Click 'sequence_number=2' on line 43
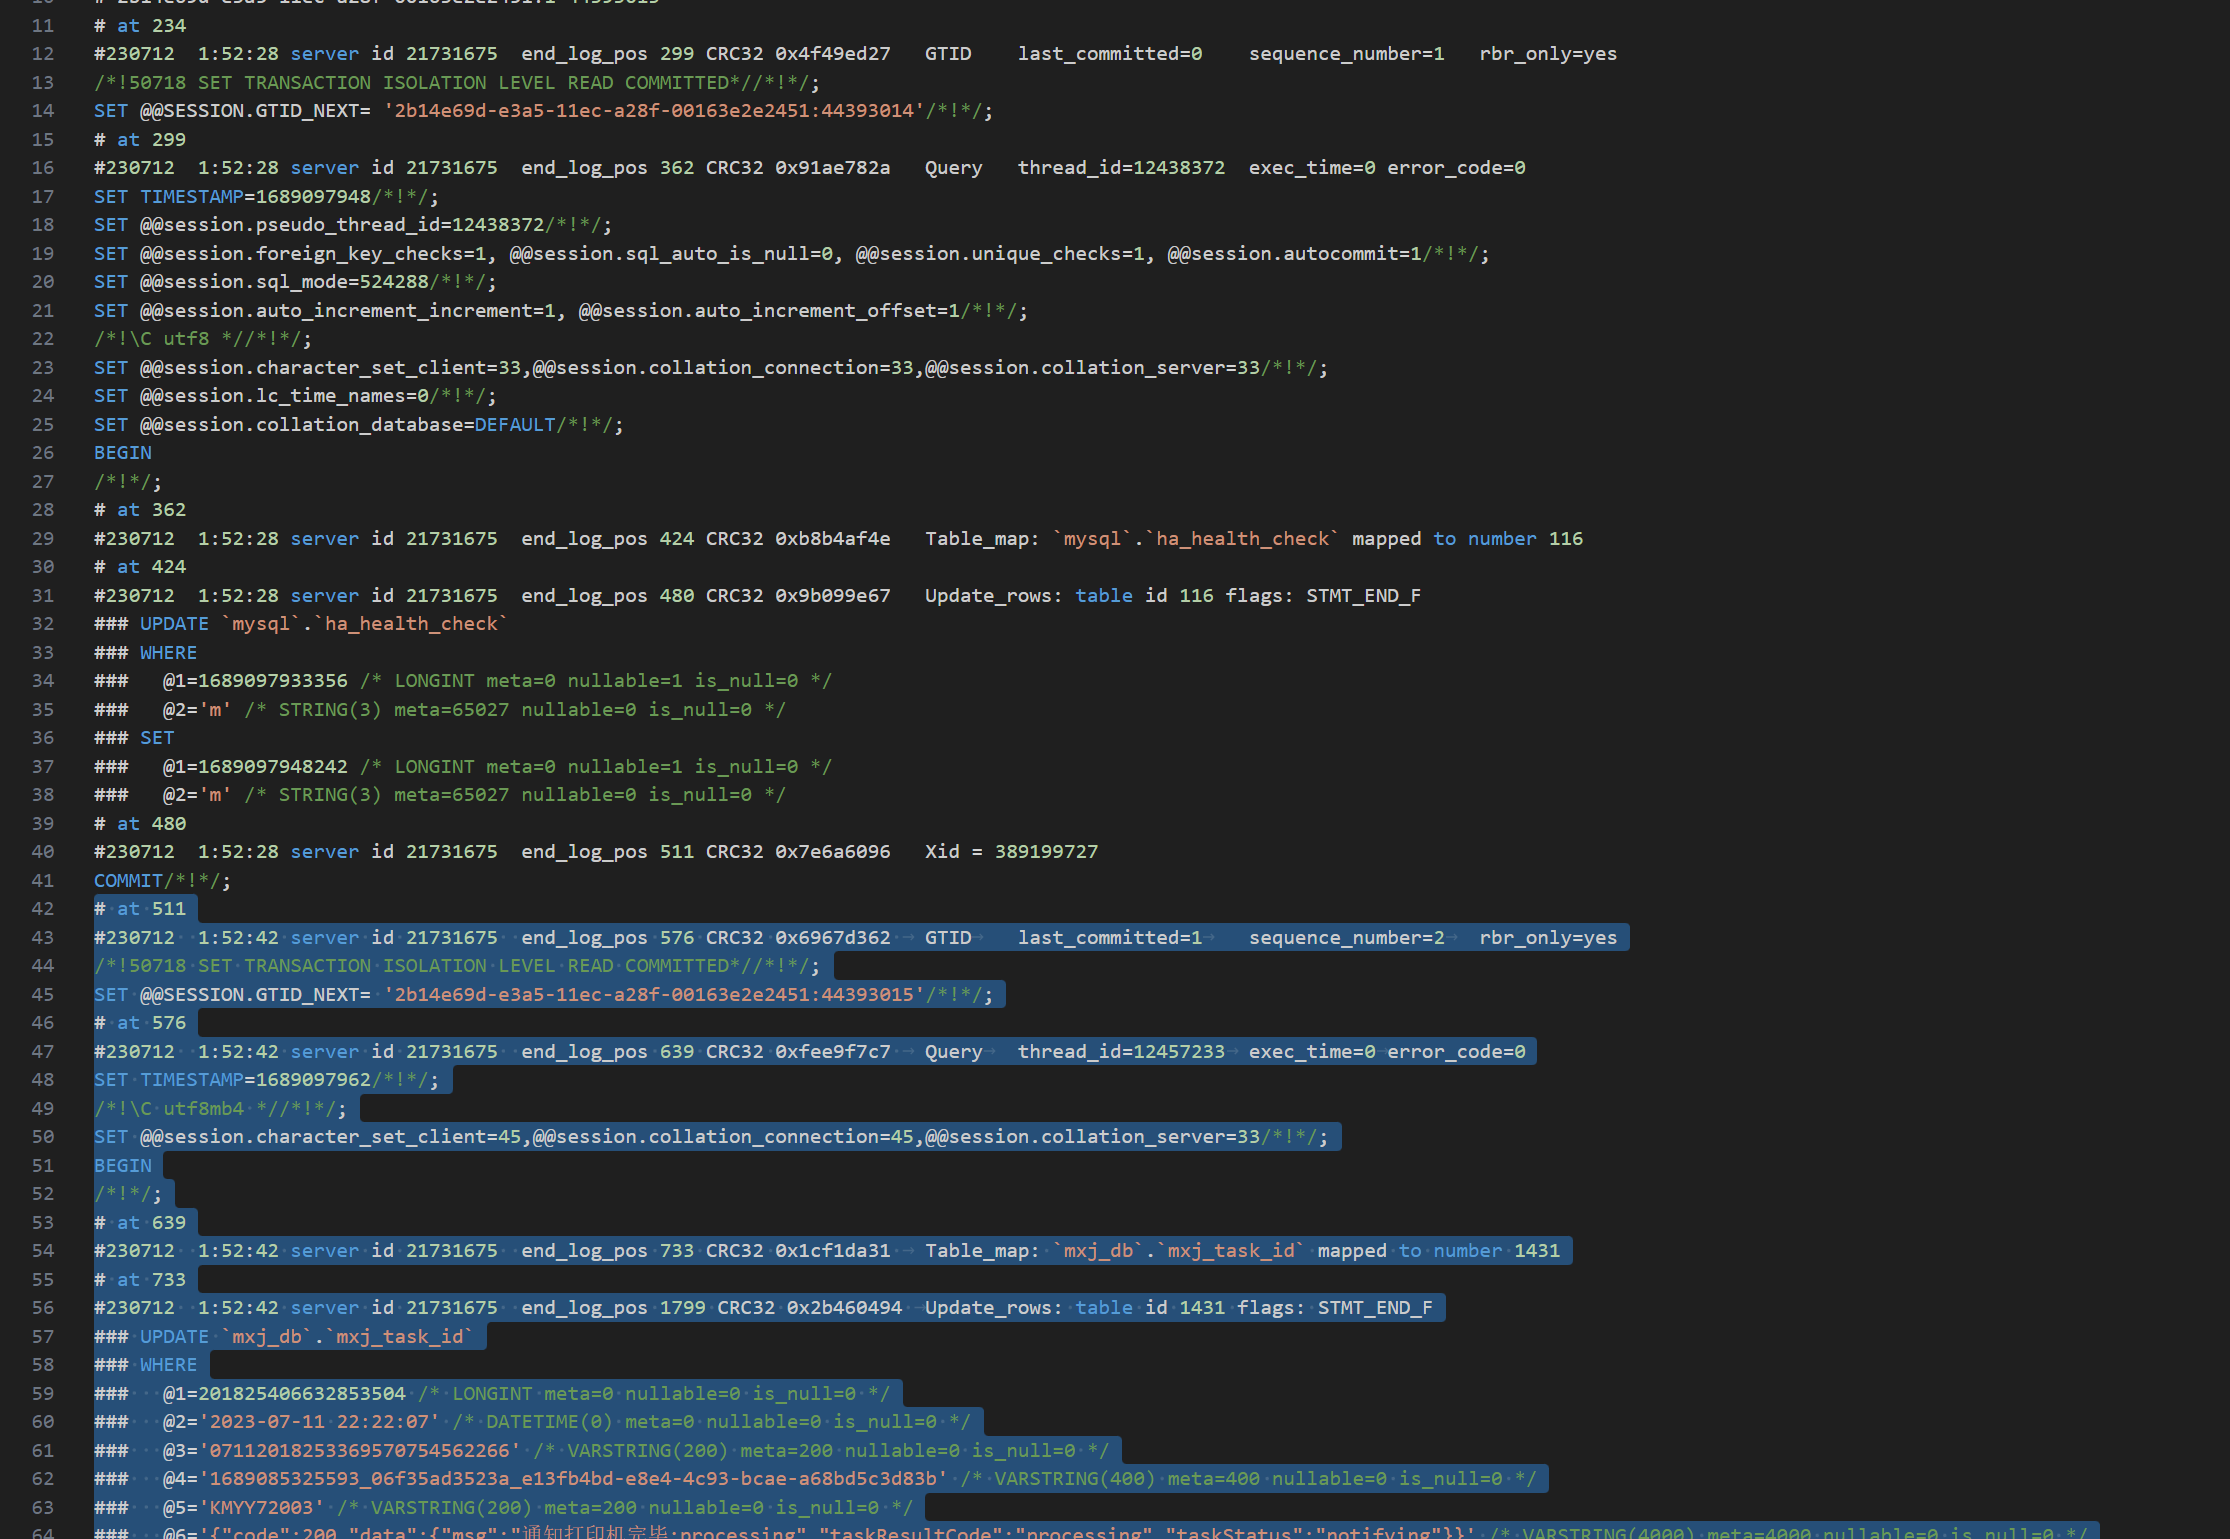The height and width of the screenshot is (1539, 2230). pos(1346,938)
